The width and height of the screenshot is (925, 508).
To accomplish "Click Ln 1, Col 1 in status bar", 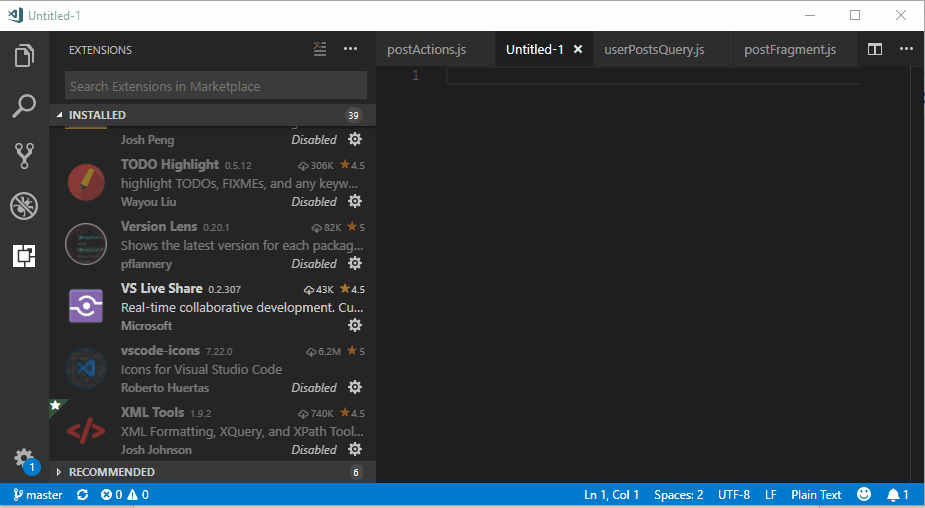I will click(x=611, y=495).
